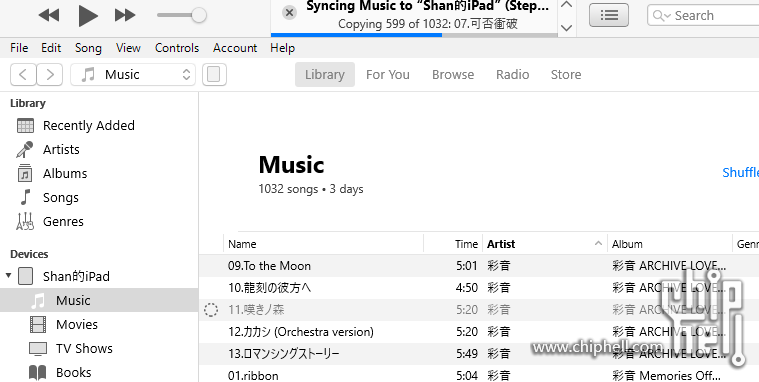Select the Shan的iPad device
This screenshot has height=382, width=759.
[76, 276]
